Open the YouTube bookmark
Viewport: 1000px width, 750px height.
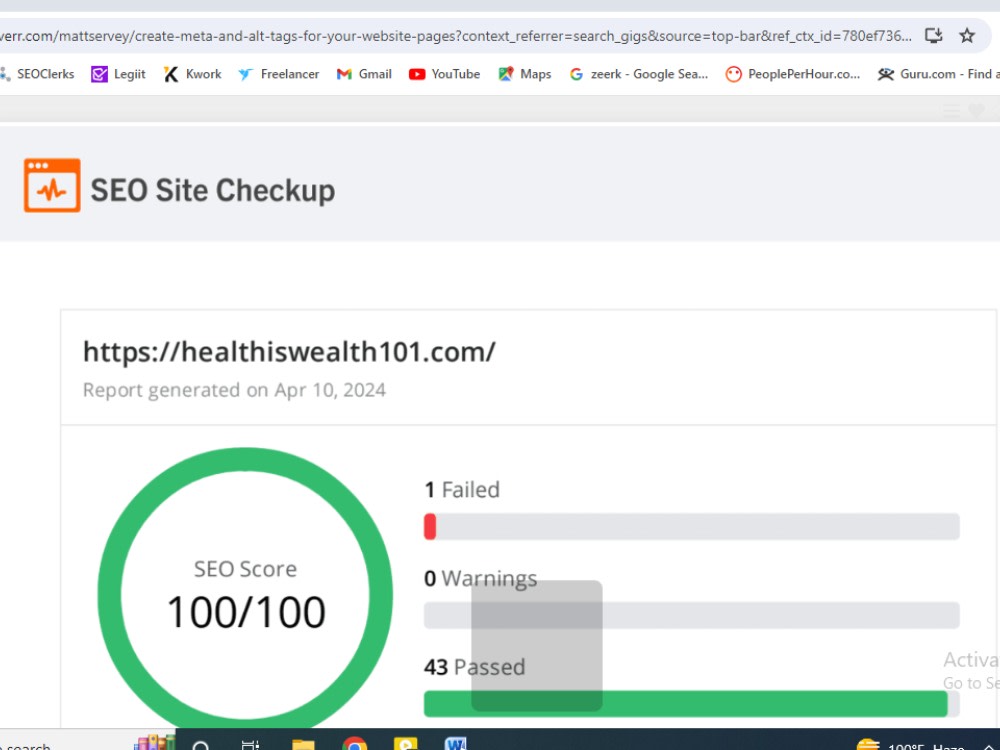[x=445, y=74]
